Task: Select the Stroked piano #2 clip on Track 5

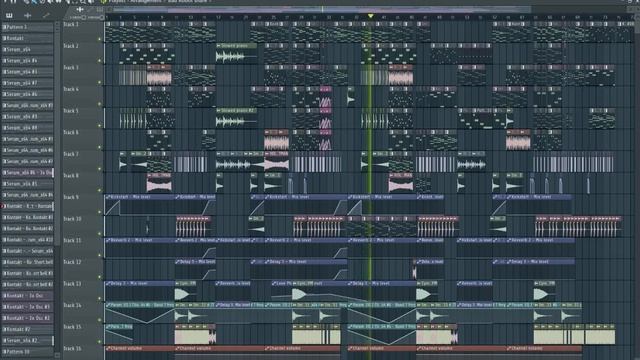Action: point(236,119)
